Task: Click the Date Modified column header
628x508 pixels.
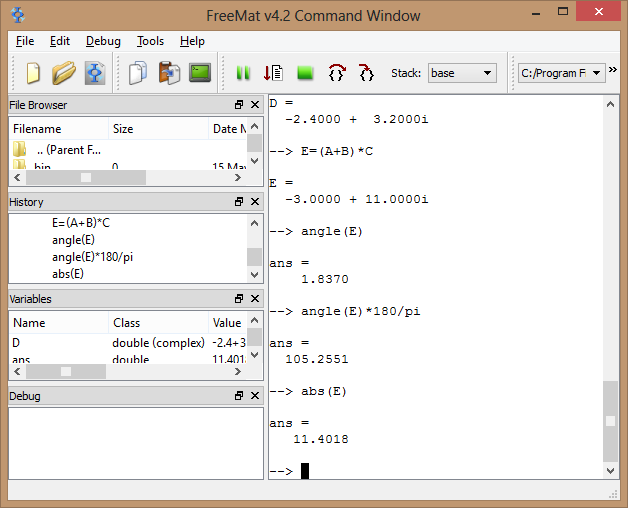Action: click(227, 129)
